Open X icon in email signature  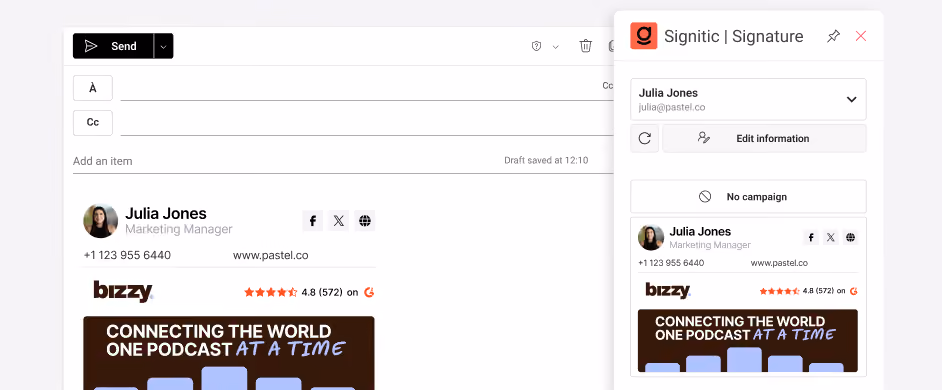339,221
